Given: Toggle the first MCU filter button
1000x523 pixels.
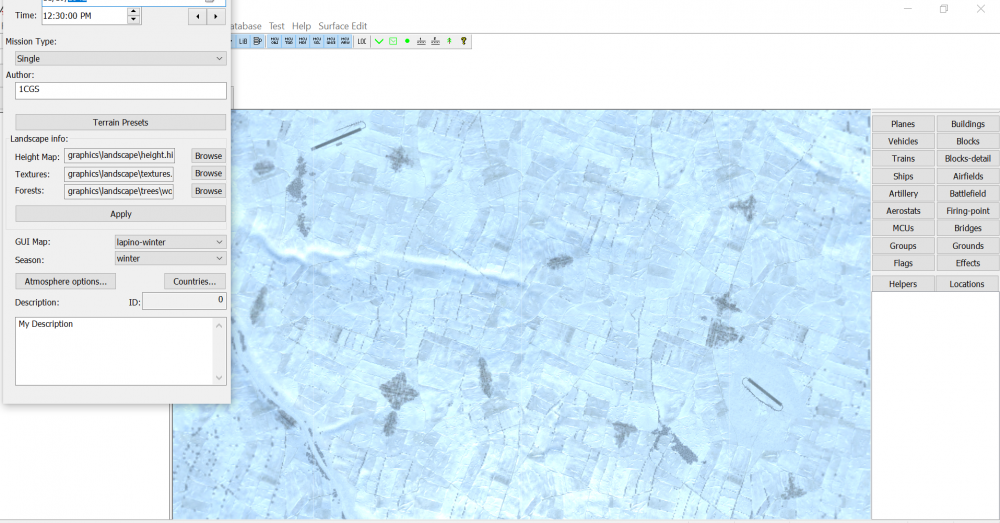Looking at the screenshot, I should pos(275,41).
